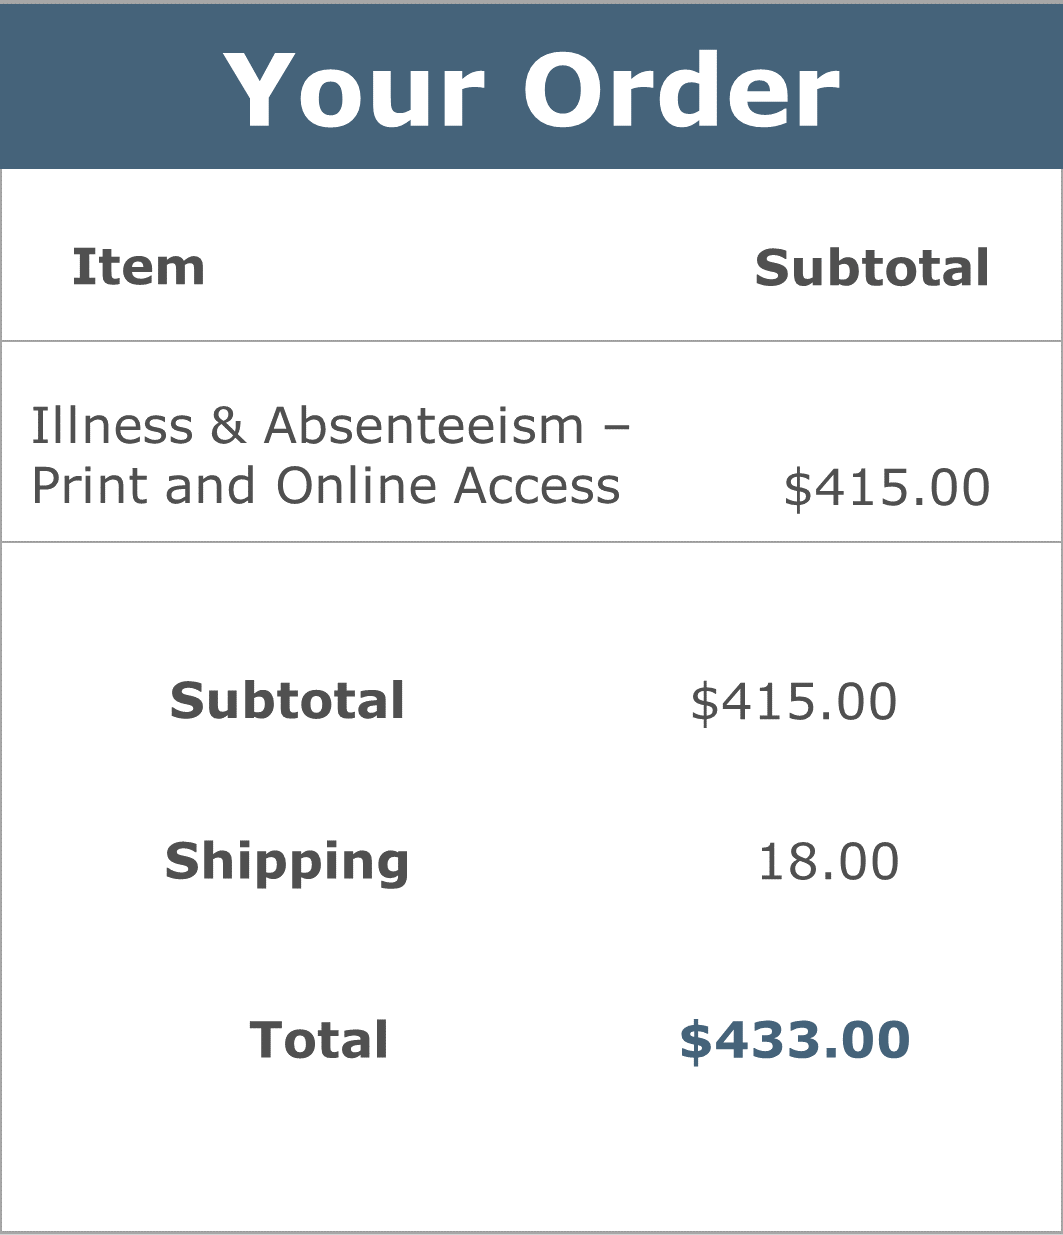Screen dimensions: 1063x1235
Task: Click the word "Absenteeism" in product name
Action: coord(424,425)
